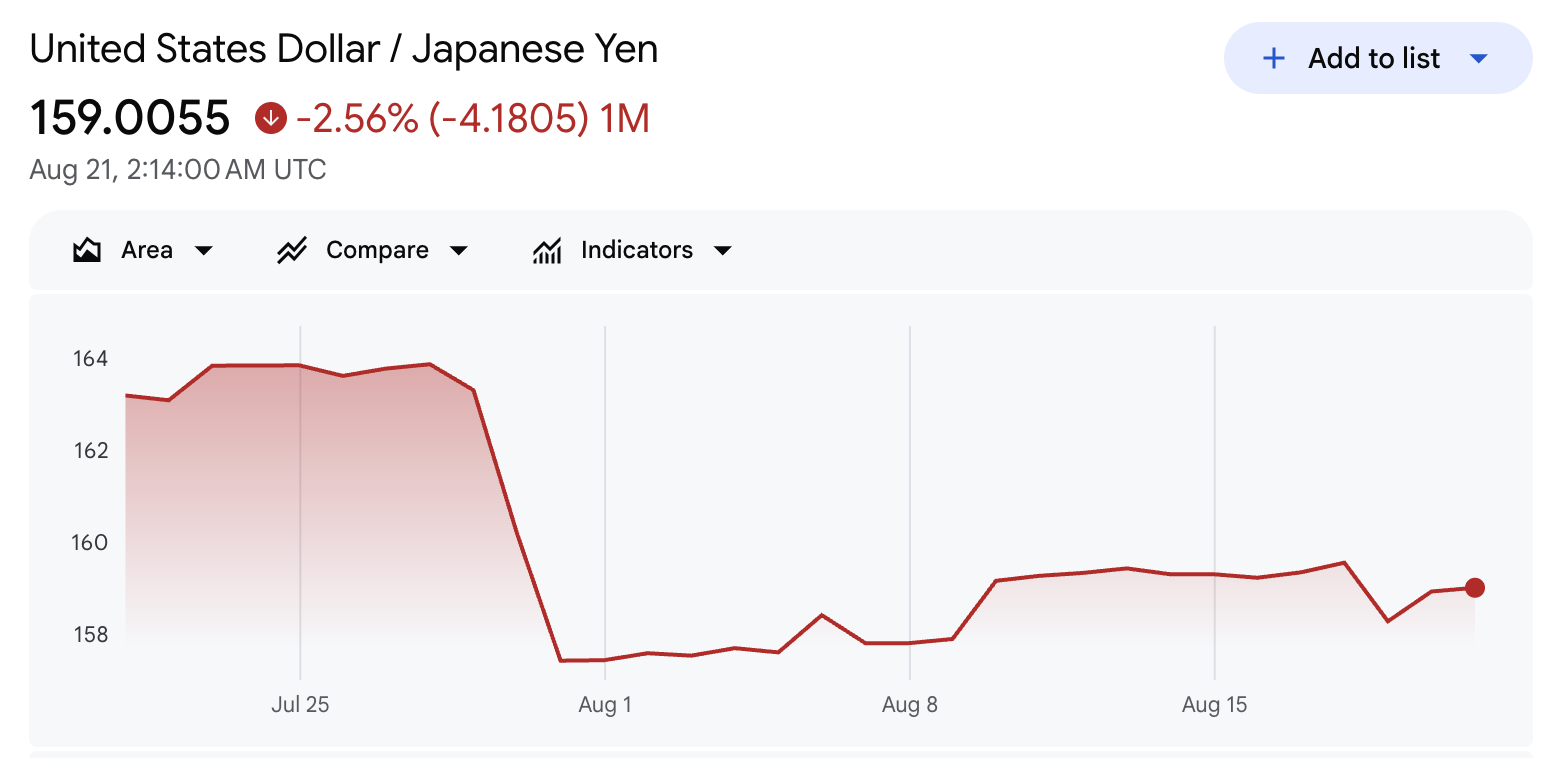
Task: Expand the Compare dropdown arrow
Action: (x=458, y=250)
